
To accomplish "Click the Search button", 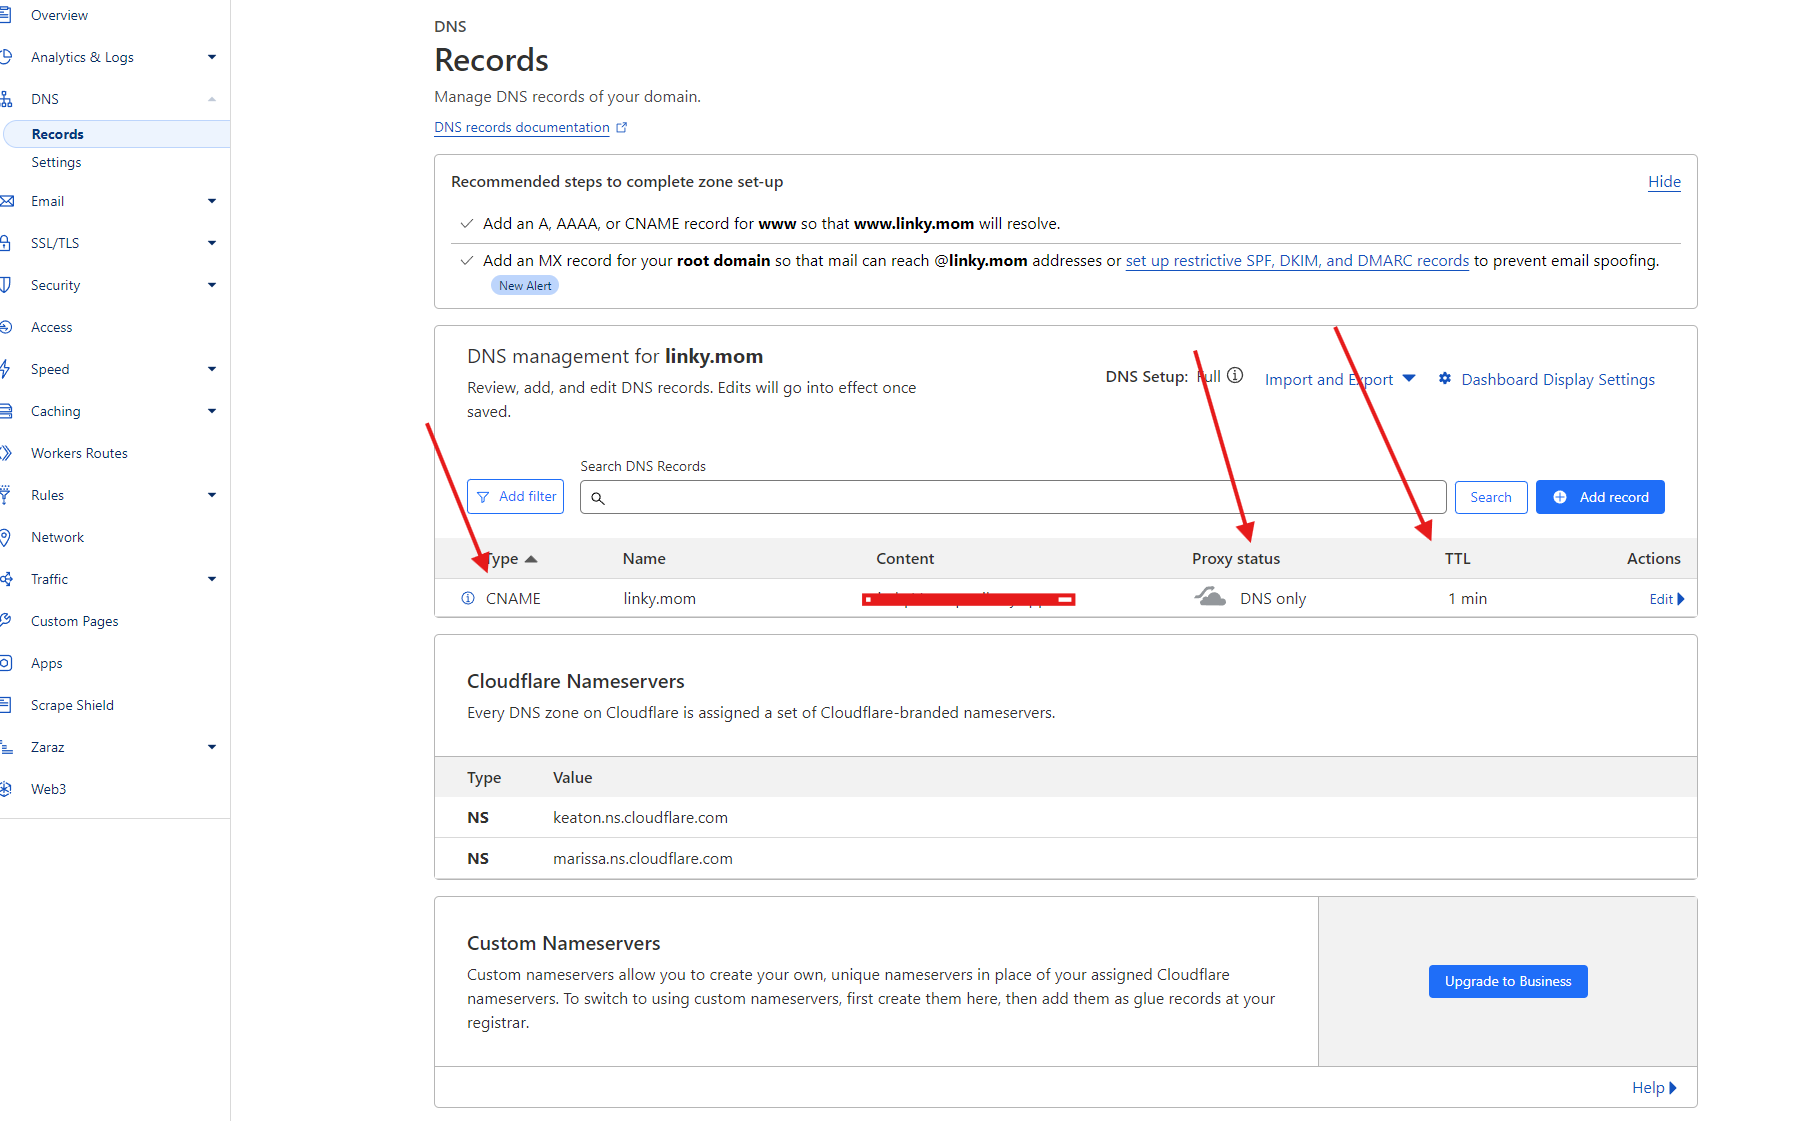I will tap(1491, 497).
